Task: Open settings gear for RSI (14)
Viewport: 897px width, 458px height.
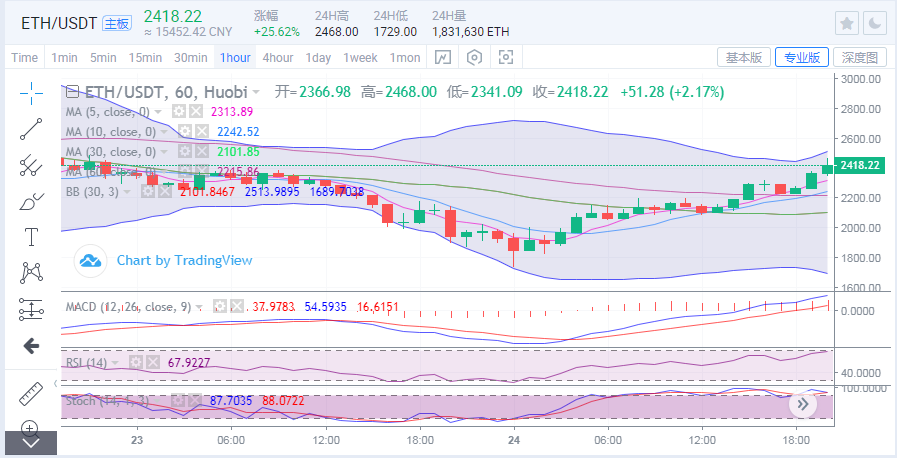Action: point(136,363)
